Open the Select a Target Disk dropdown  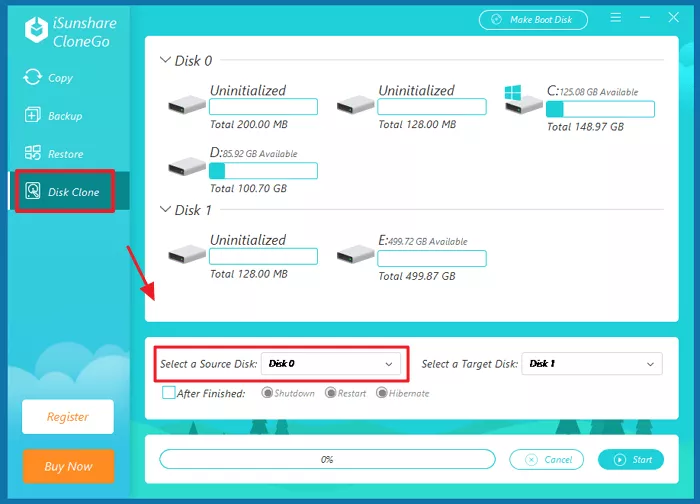[592, 363]
